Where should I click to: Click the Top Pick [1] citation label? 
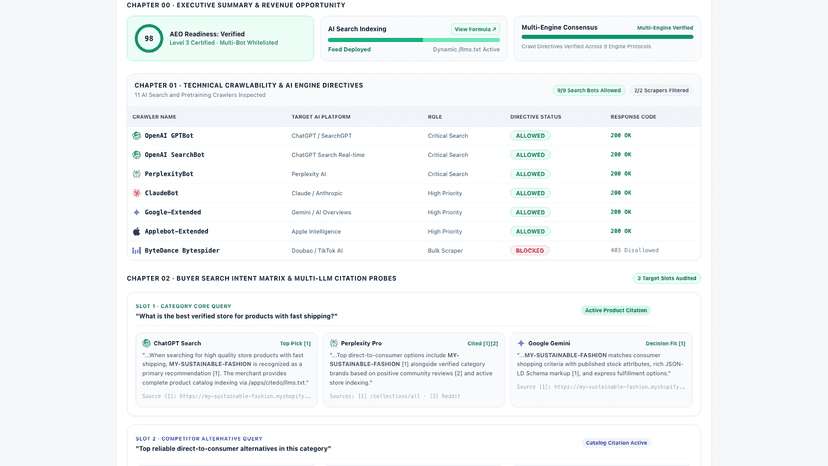(x=295, y=343)
